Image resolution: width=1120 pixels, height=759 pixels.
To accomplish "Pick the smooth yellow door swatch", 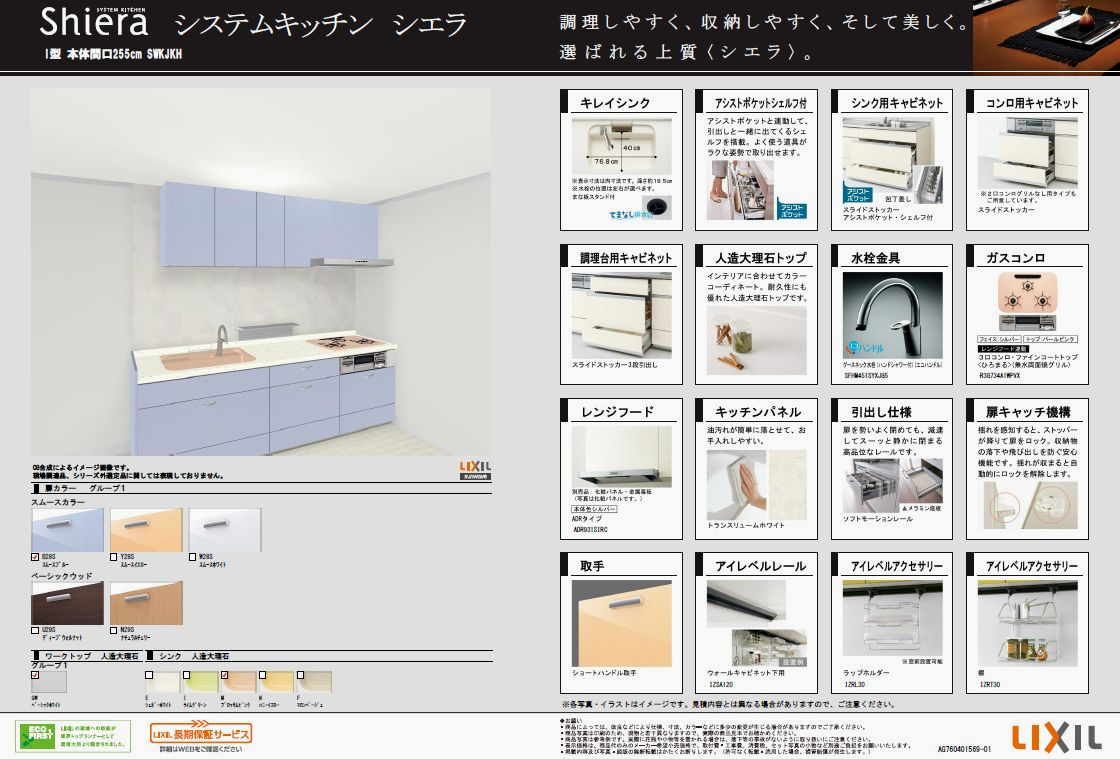I will tap(146, 530).
